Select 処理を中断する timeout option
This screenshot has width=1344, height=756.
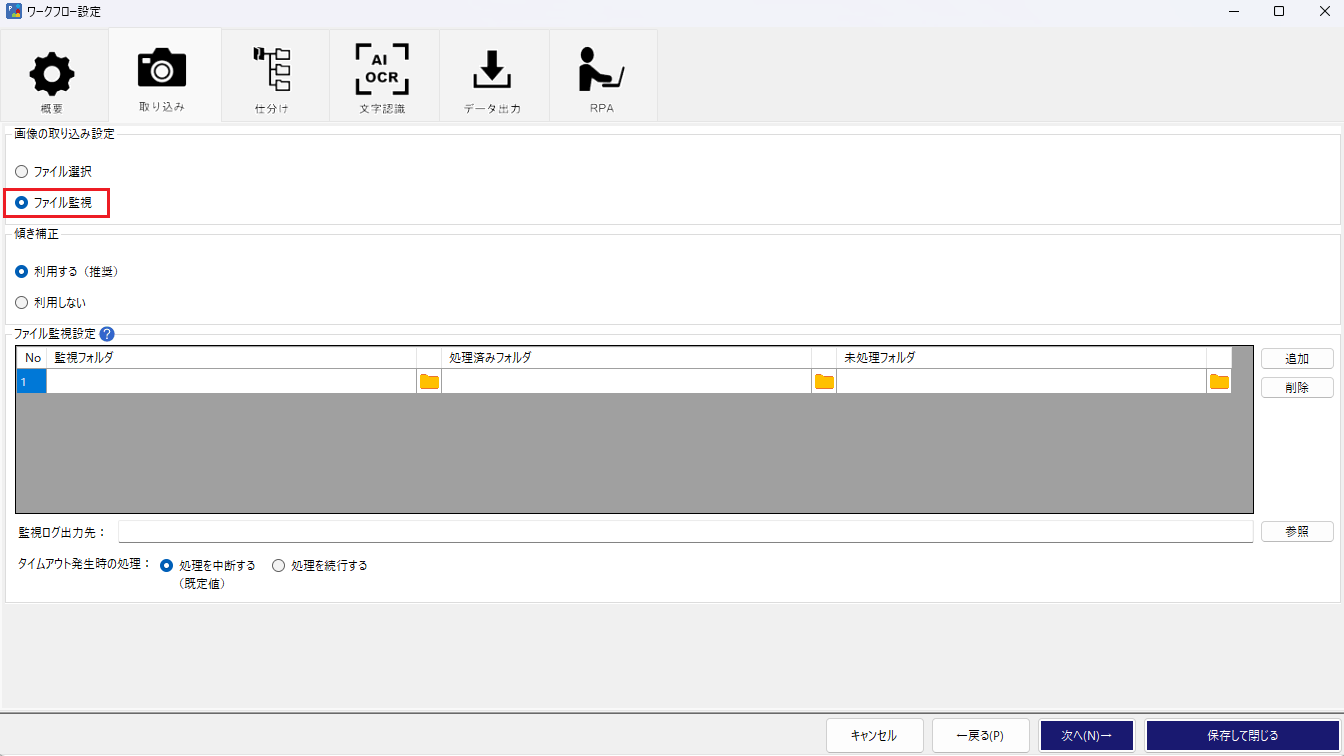(167, 565)
